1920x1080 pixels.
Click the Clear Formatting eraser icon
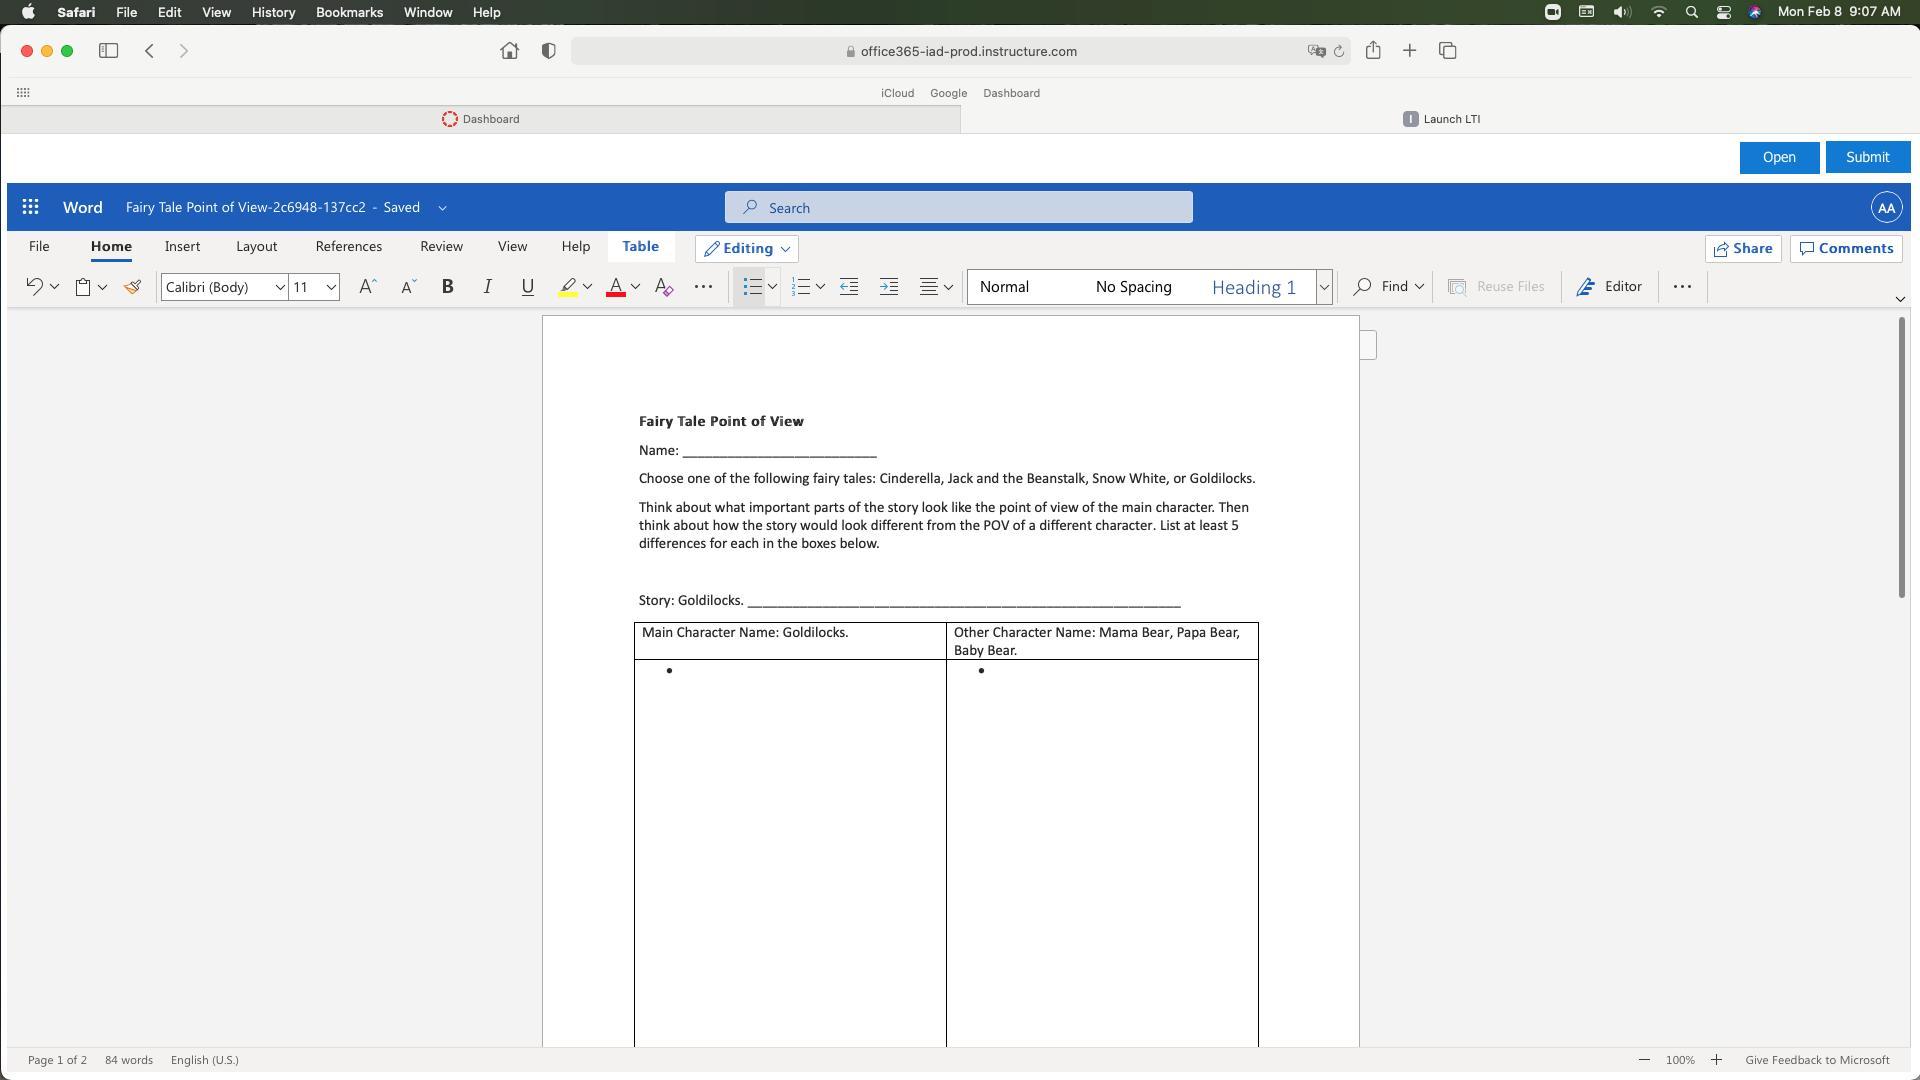(x=663, y=287)
